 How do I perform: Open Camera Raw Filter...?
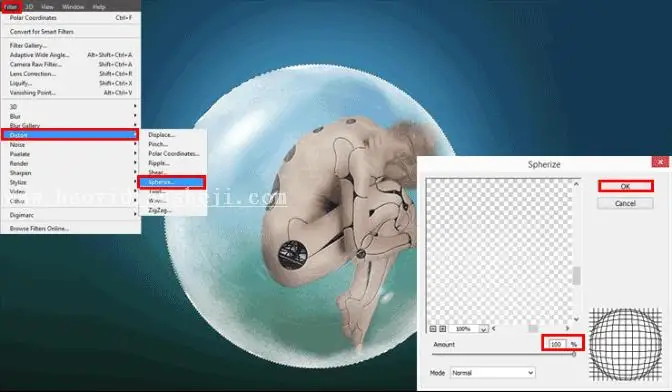tap(71, 64)
